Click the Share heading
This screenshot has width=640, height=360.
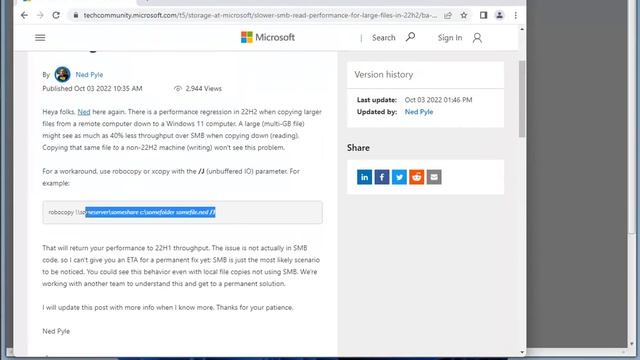point(358,148)
